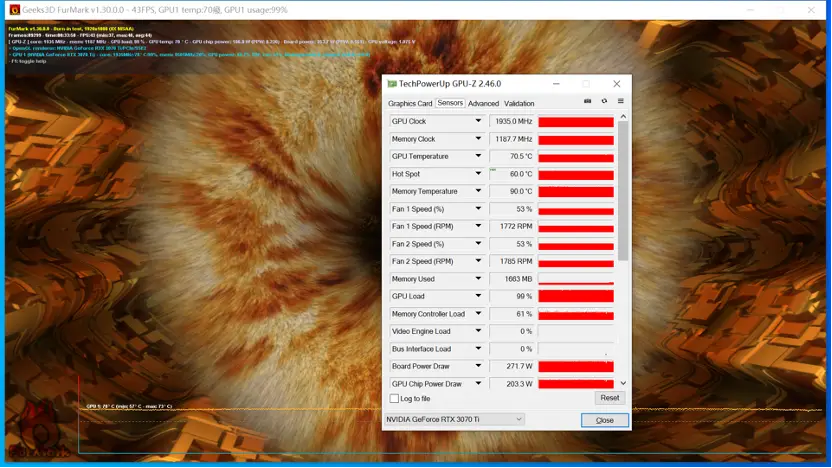The image size is (832, 468).
Task: Click the GPU-Z app icon in title bar
Action: click(x=392, y=84)
